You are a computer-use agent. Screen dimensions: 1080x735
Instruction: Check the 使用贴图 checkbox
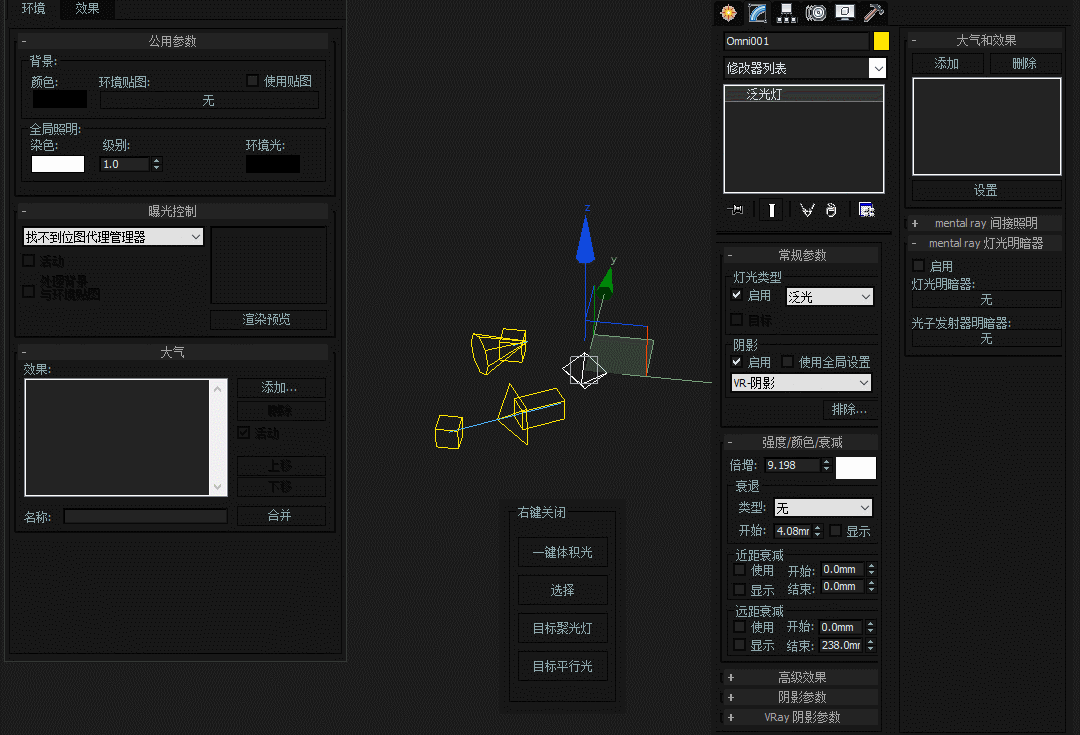pos(252,81)
